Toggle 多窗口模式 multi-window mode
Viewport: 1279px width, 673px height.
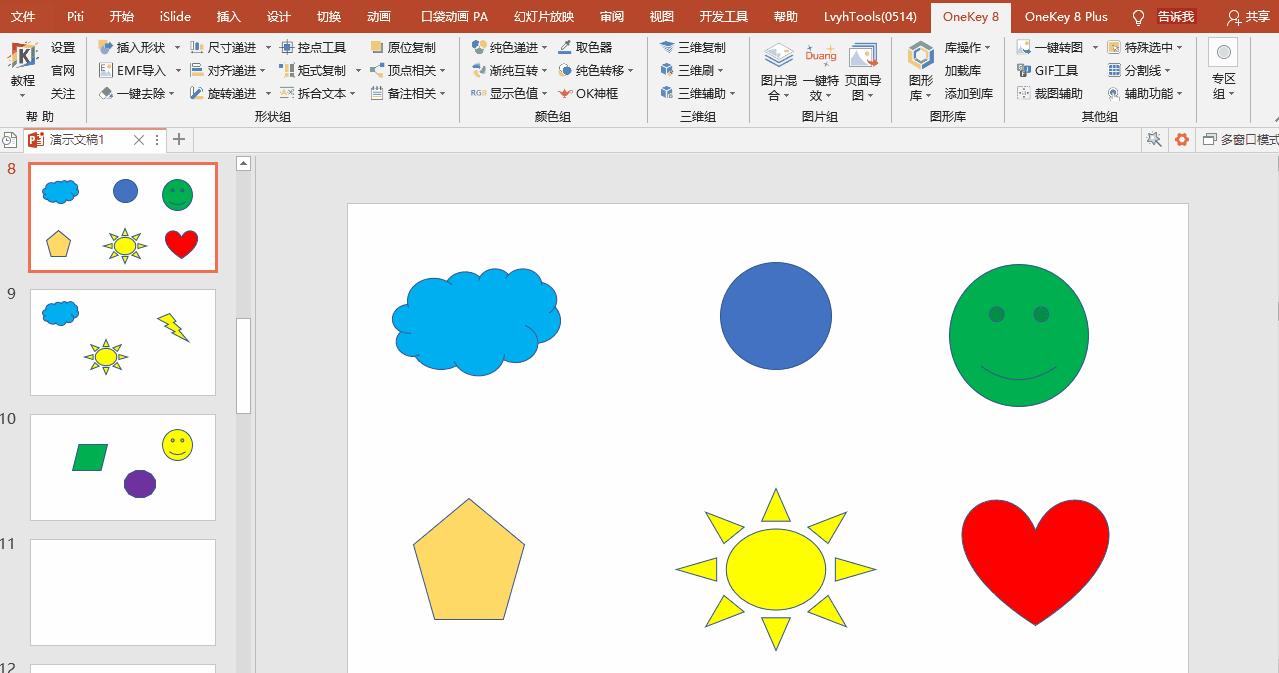pyautogui.click(x=1240, y=139)
